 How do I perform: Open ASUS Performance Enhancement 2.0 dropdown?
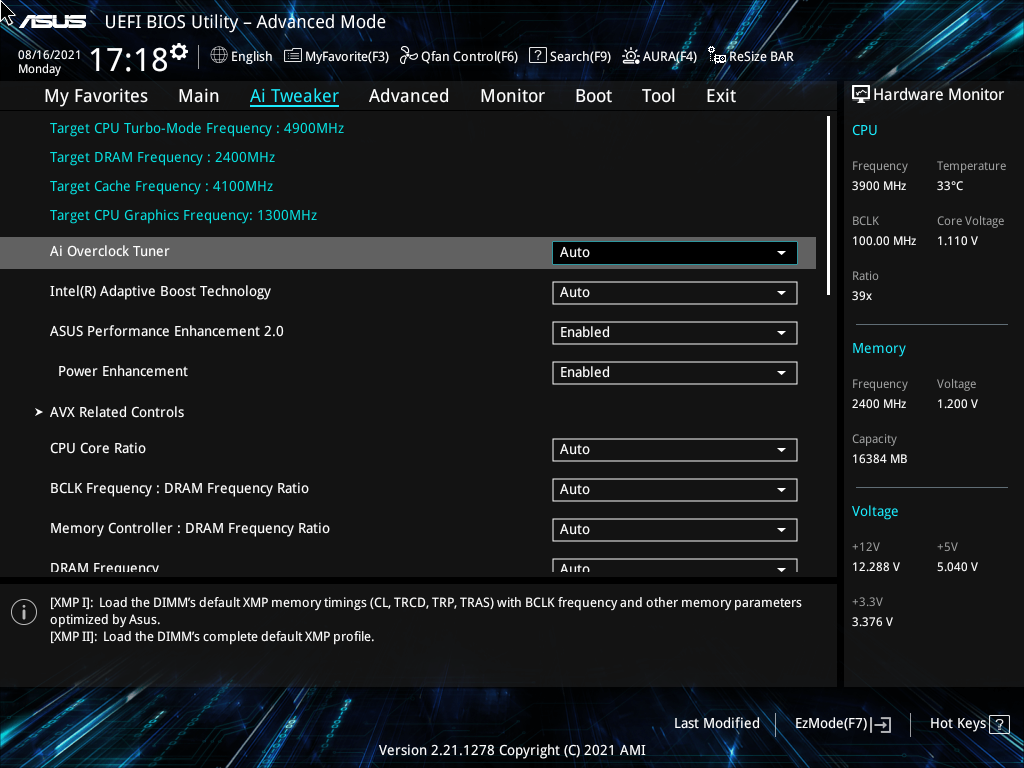675,332
